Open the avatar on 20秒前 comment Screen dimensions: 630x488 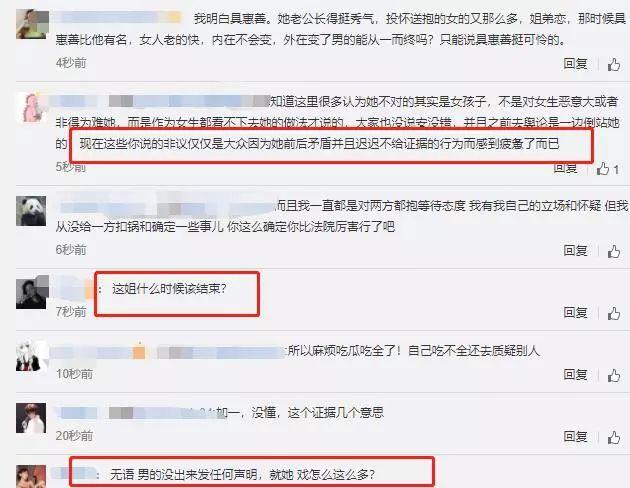click(x=31, y=418)
